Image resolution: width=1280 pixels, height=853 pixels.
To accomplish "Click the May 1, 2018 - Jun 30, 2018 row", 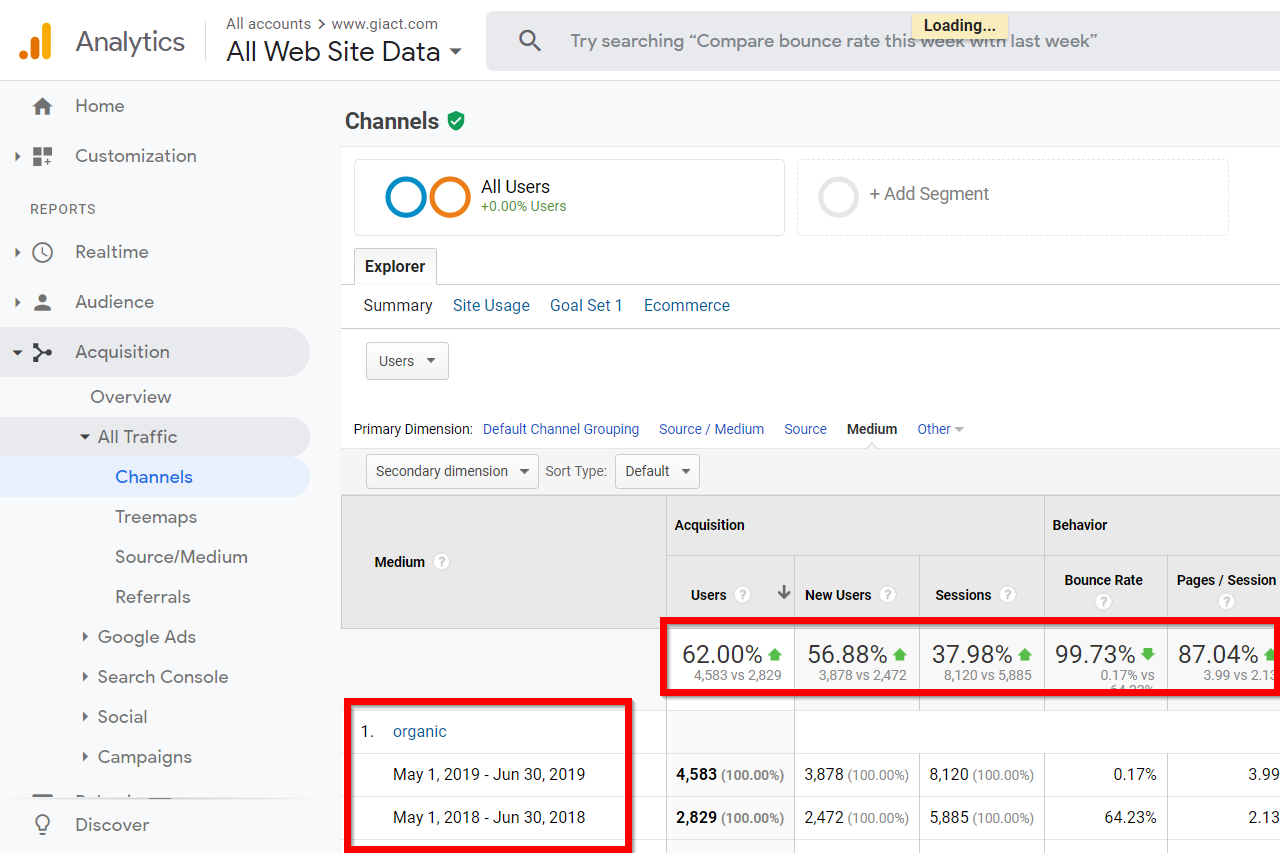I will [489, 817].
